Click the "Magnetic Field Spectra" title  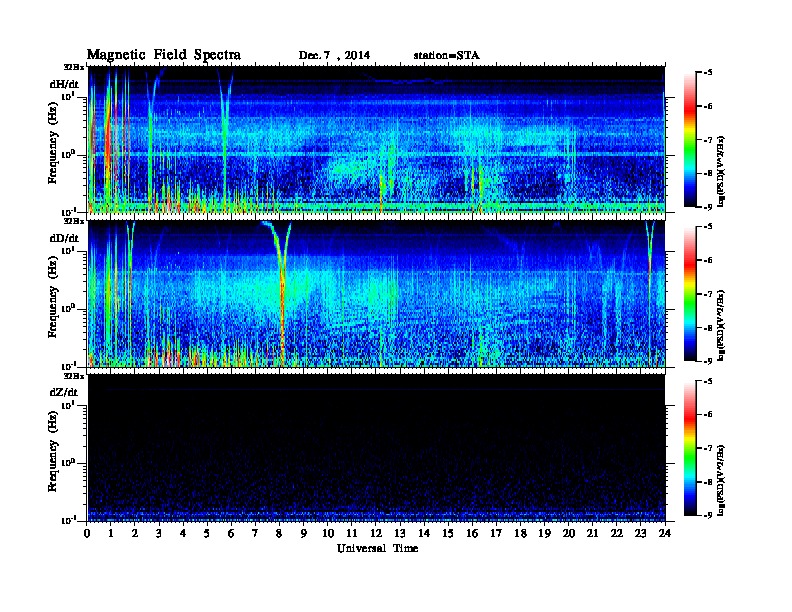[164, 55]
